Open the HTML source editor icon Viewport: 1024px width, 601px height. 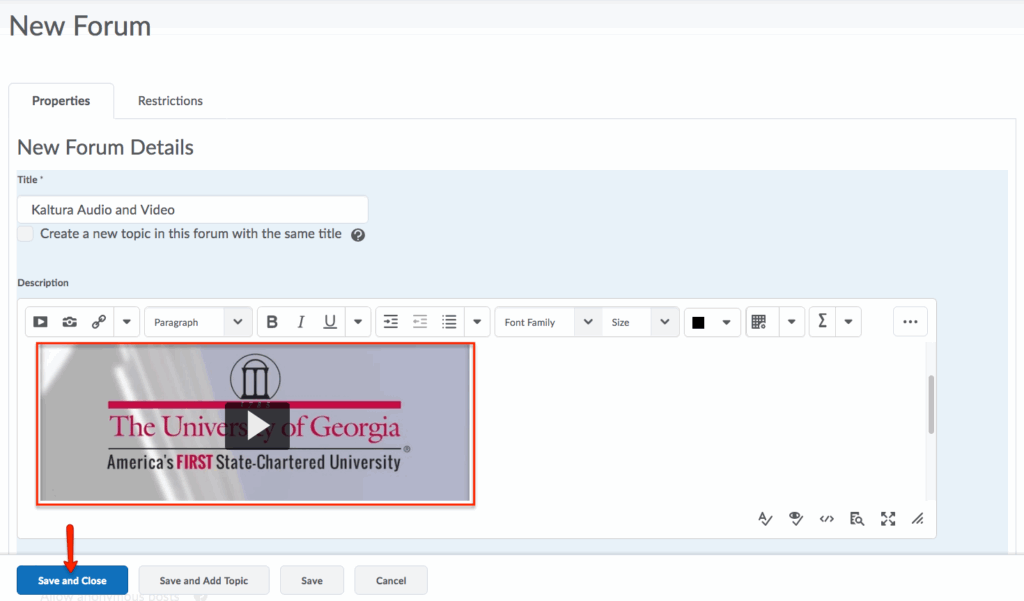826,518
